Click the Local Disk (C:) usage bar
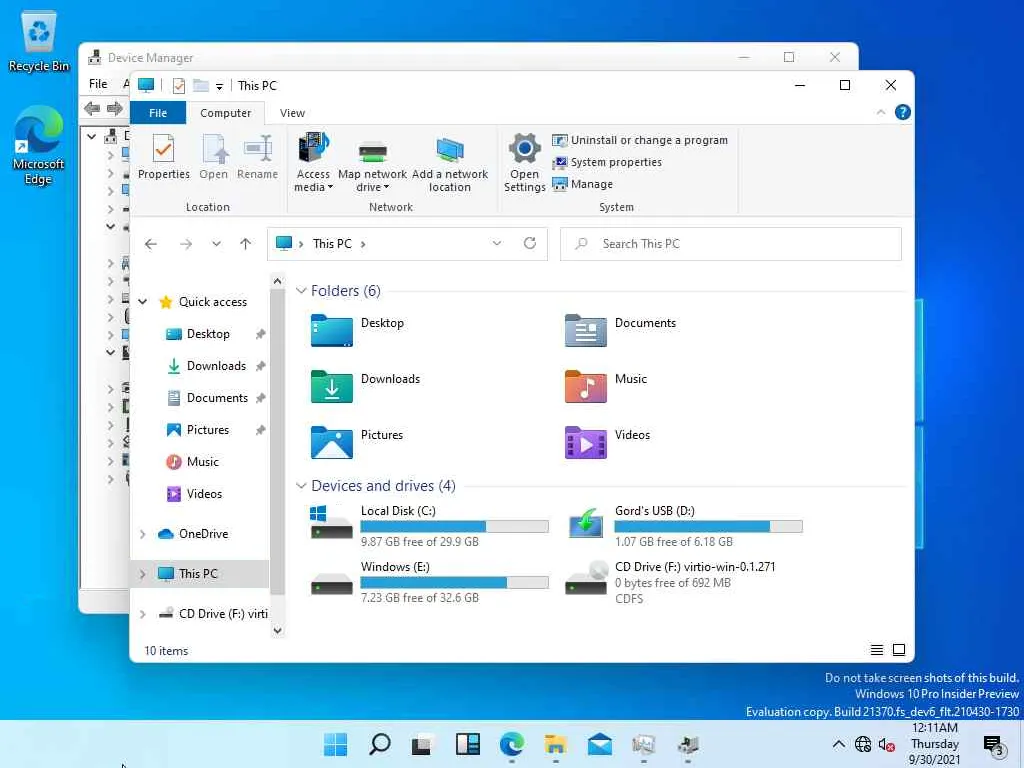This screenshot has height=768, width=1024. coord(455,526)
